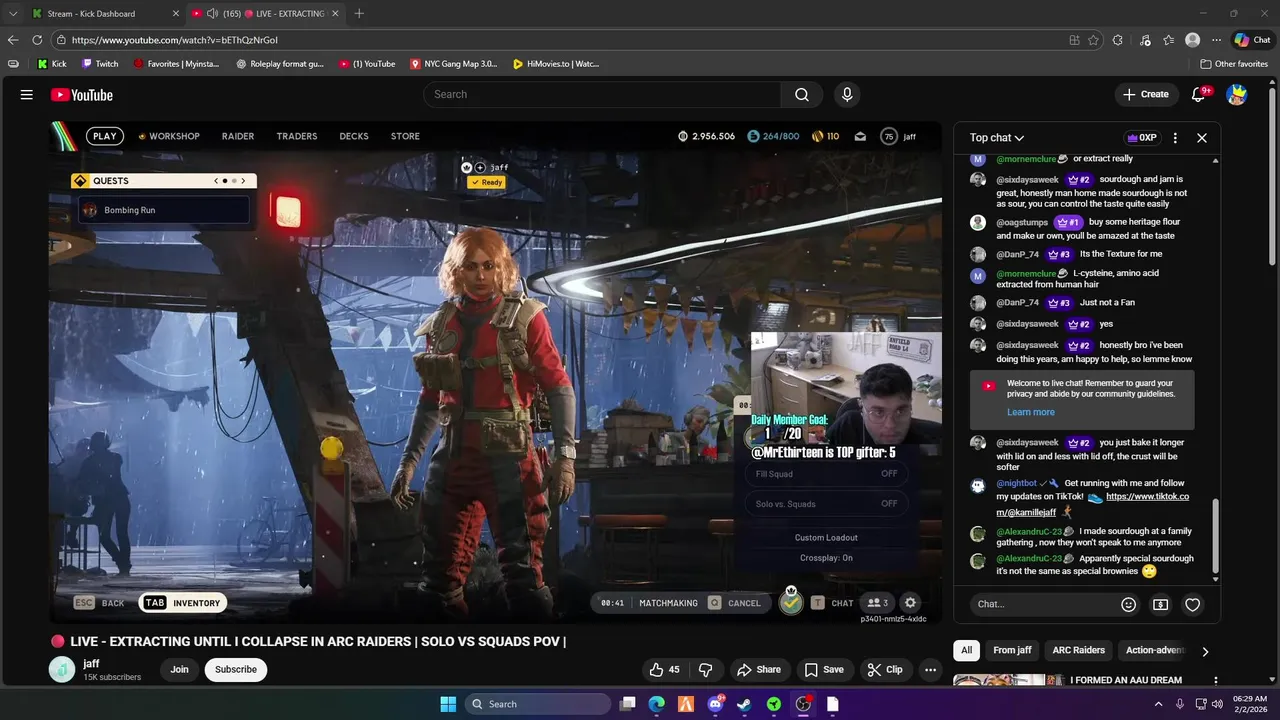Viewport: 1280px width, 720px height.
Task: Show hidden system tray icons chevron
Action: (1158, 704)
